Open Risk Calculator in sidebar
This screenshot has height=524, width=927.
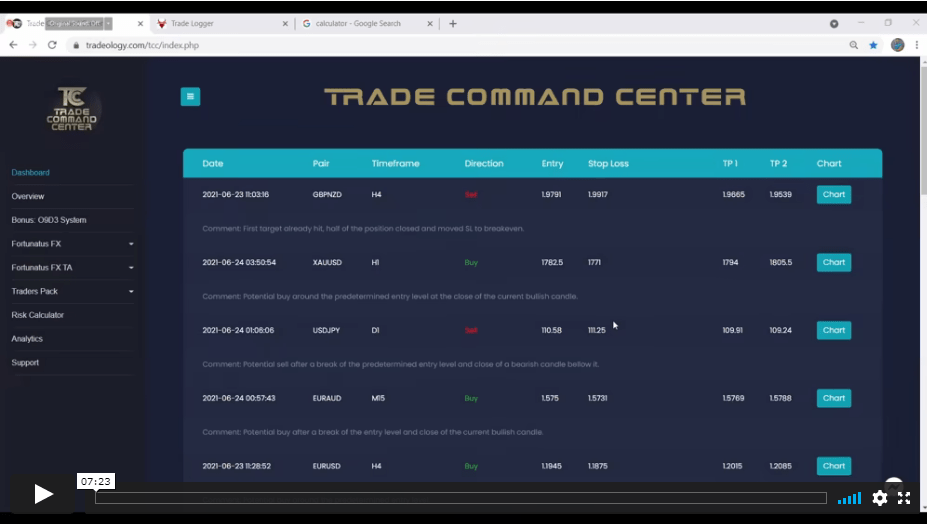pyautogui.click(x=38, y=315)
